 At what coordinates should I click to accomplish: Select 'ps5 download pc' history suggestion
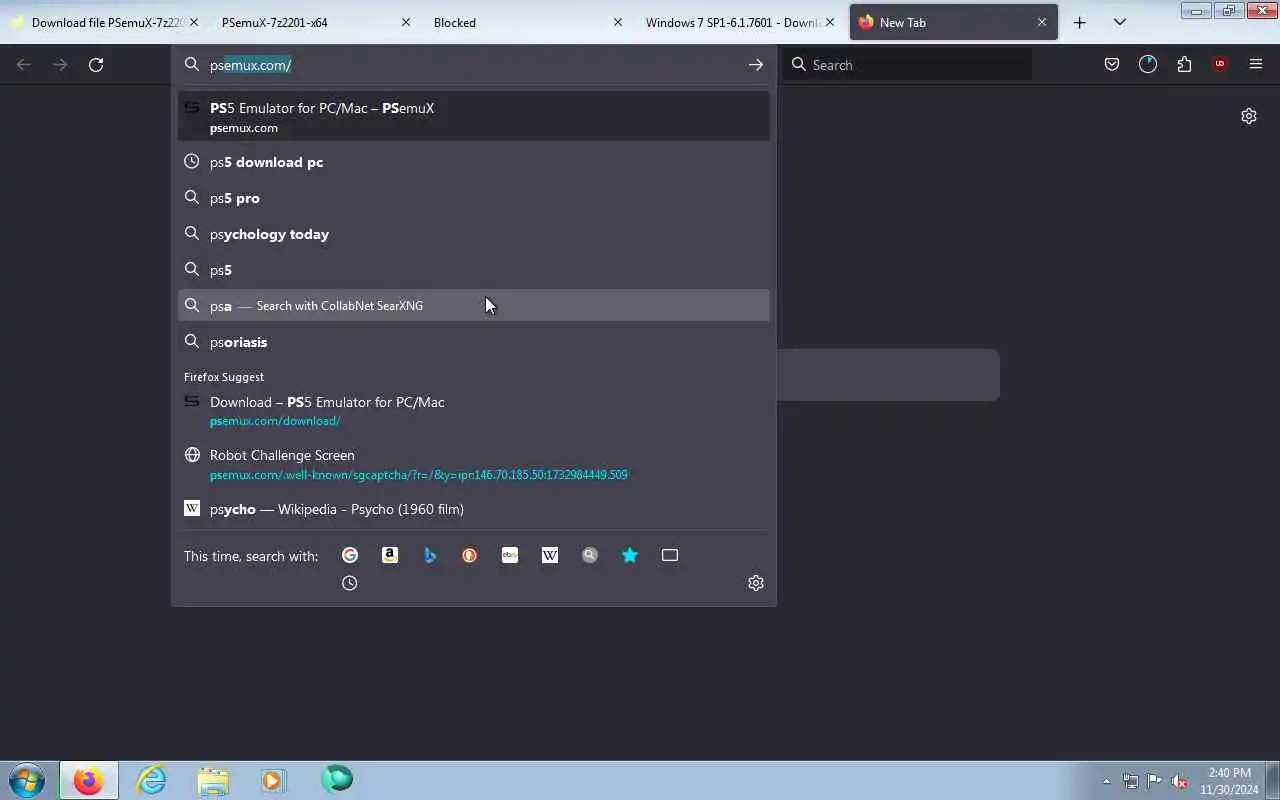click(474, 162)
